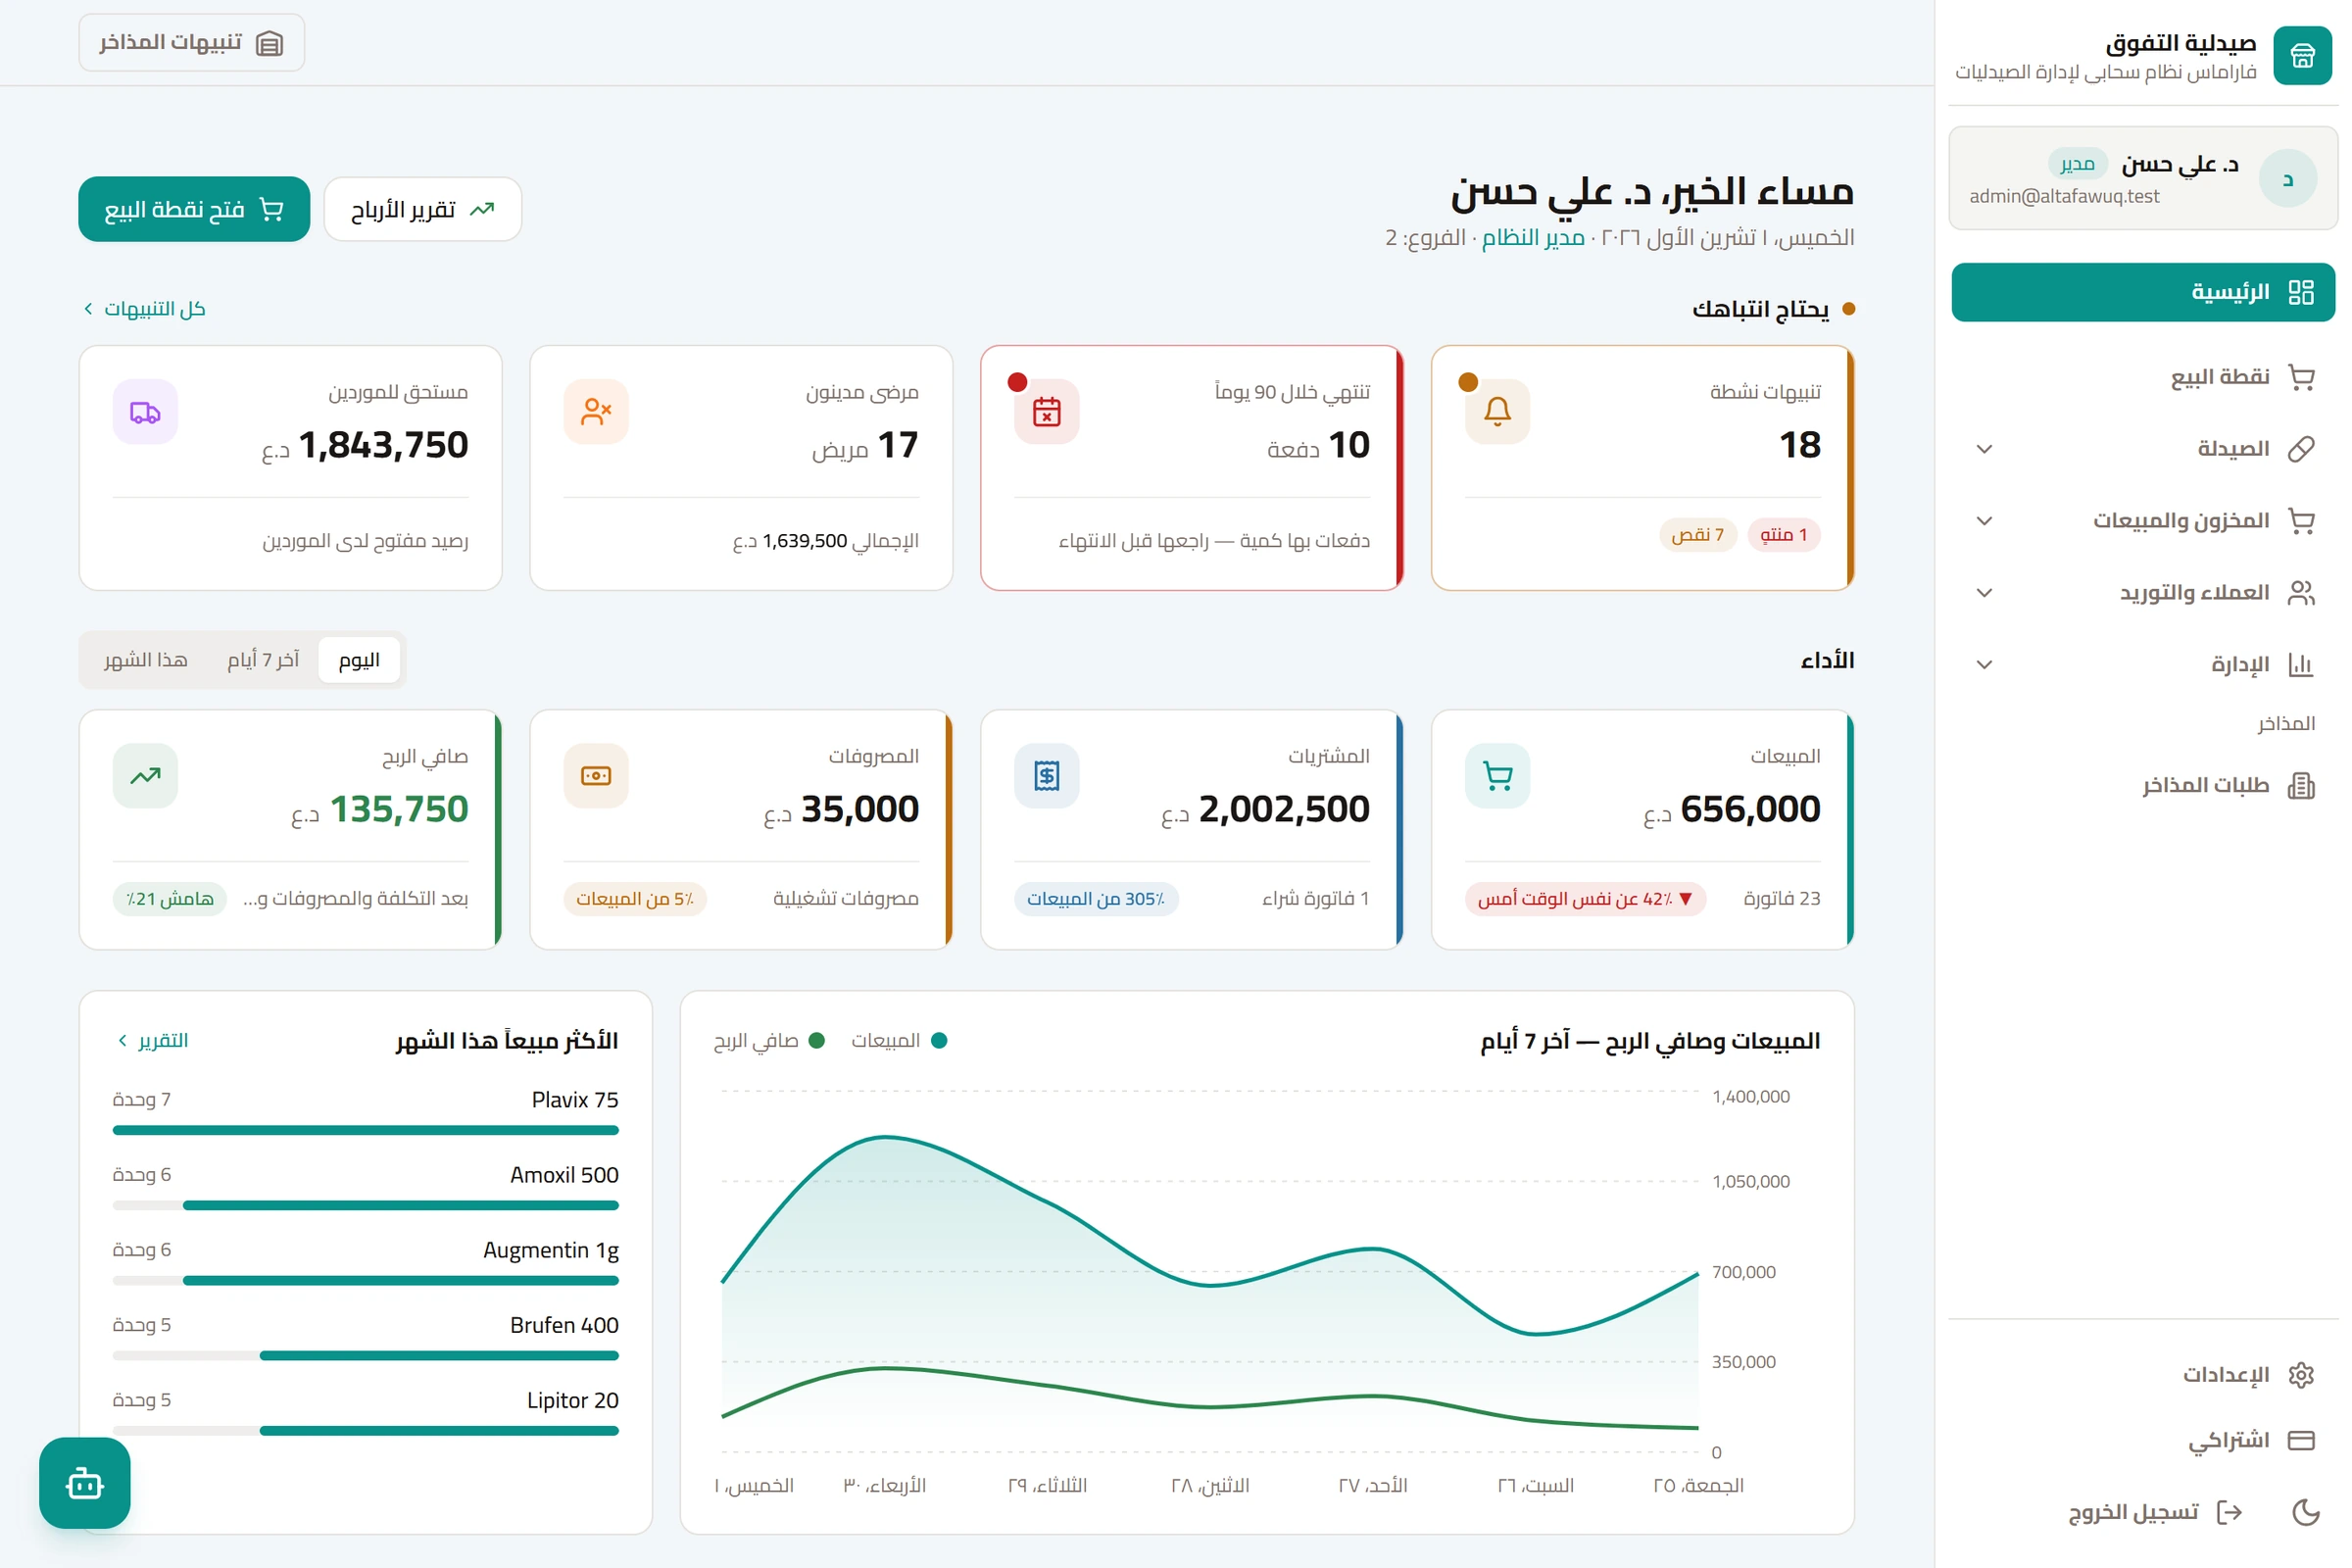The width and height of the screenshot is (2352, 1568).
Task: Click the 1 منتج red badge
Action: (x=1783, y=534)
